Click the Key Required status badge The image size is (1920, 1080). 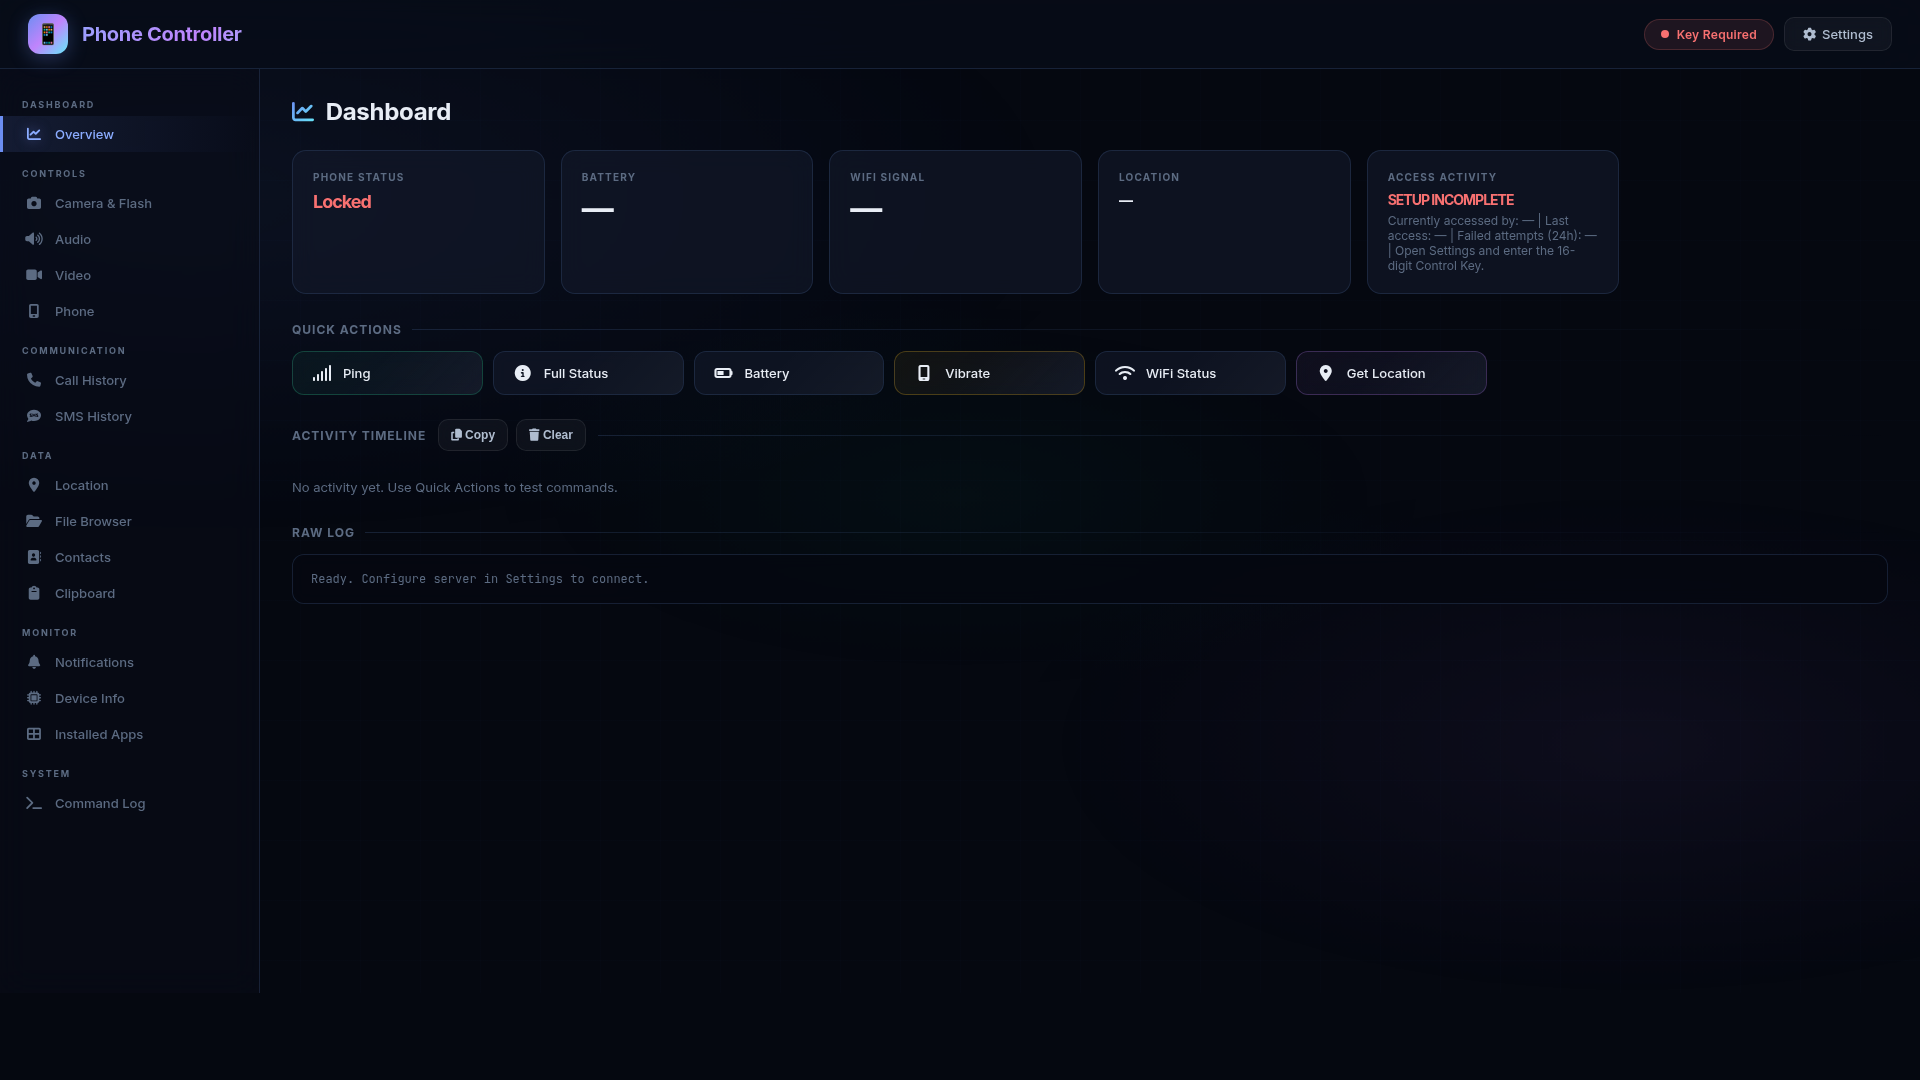[1708, 34]
